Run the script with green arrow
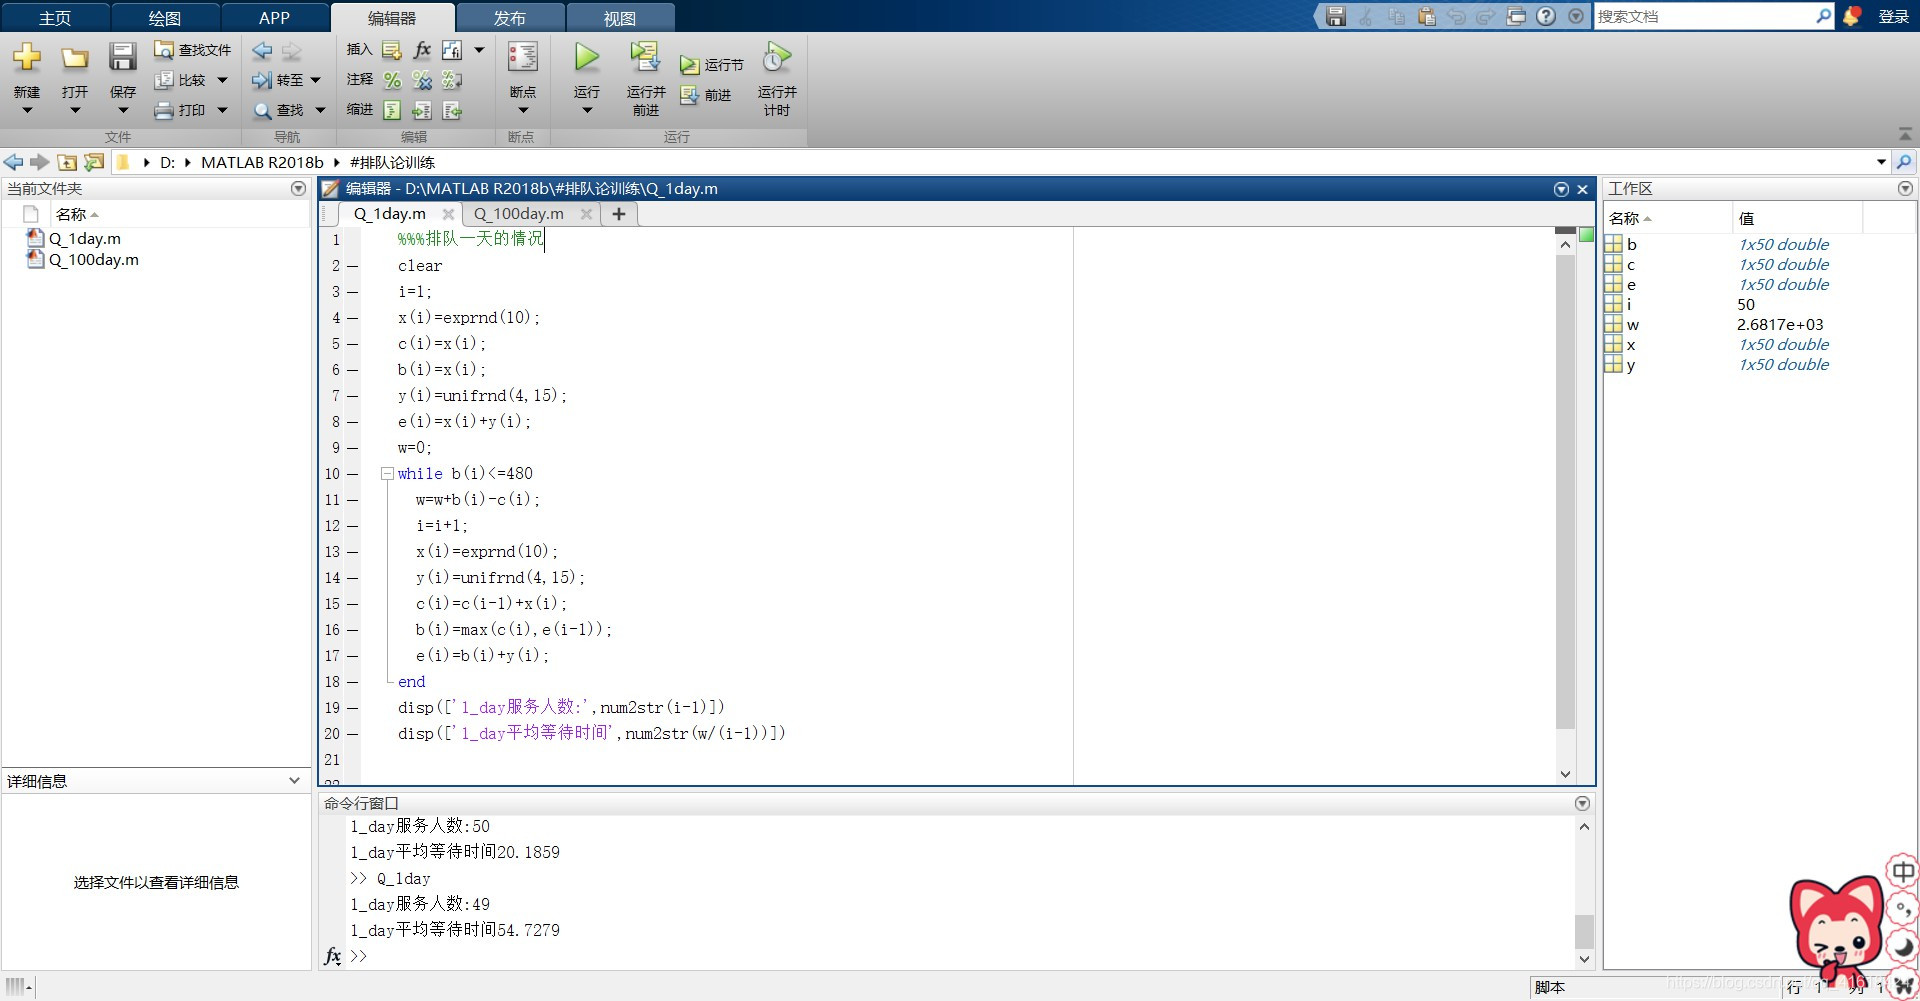Screen dimensions: 1920x1001 pos(587,58)
